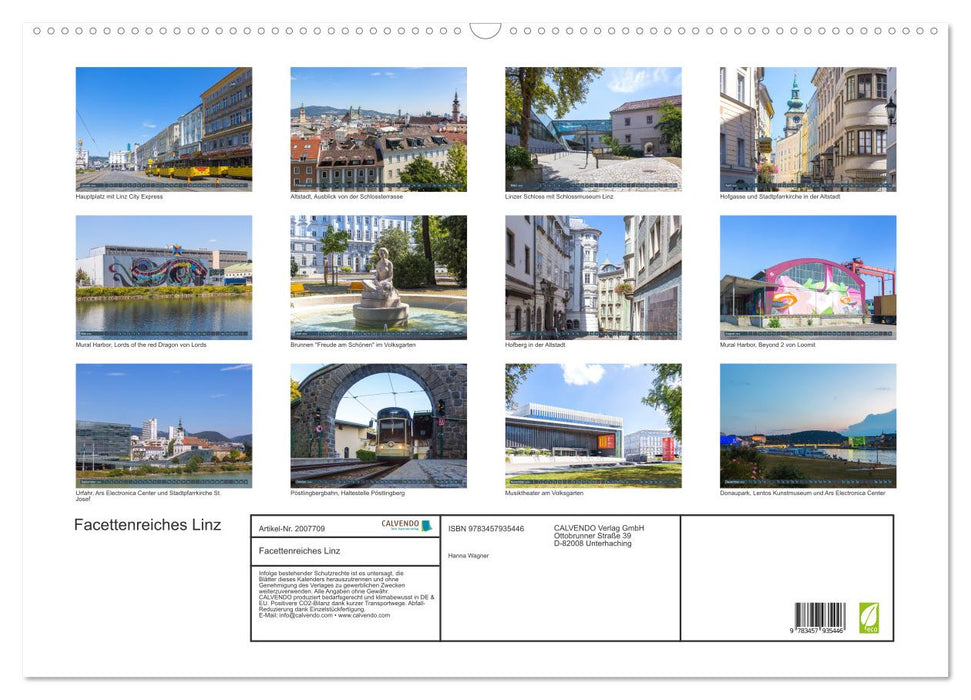This screenshot has height=700, width=971.
Task: Expand the Artikel-Nr. 2007709 info field
Action: pyautogui.click(x=292, y=527)
